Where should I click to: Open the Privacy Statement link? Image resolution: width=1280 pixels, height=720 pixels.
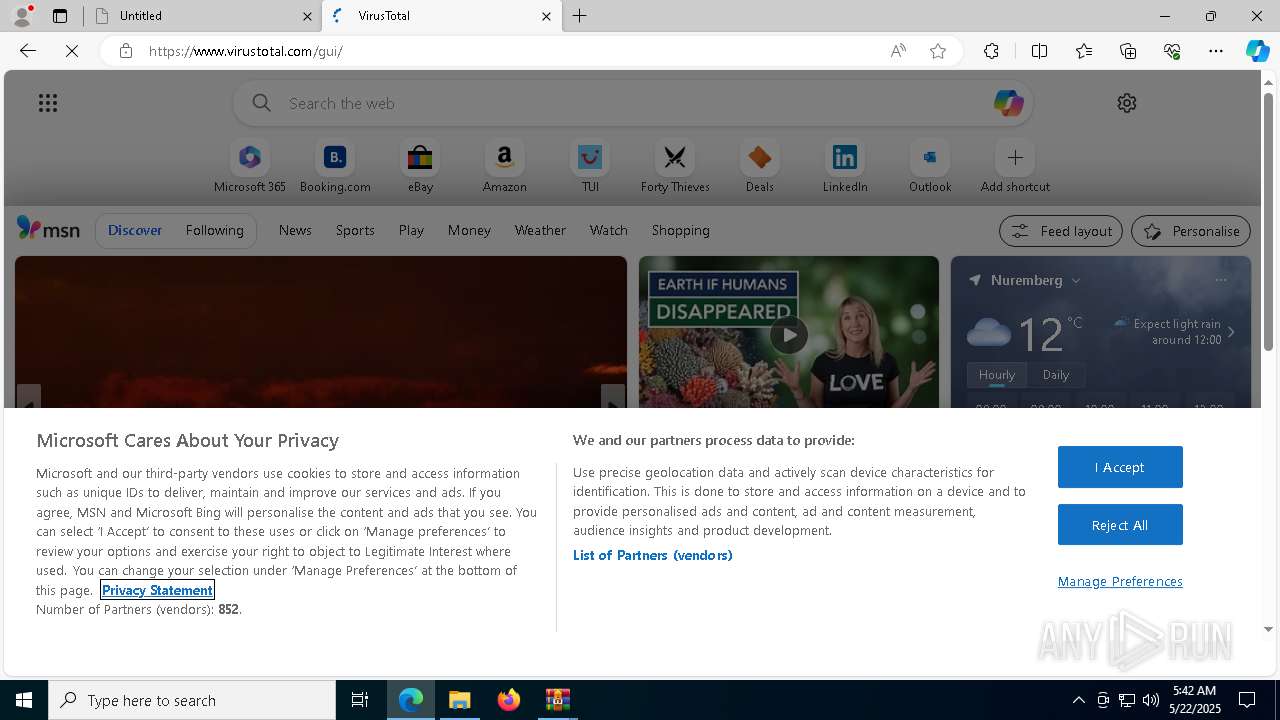(x=157, y=590)
